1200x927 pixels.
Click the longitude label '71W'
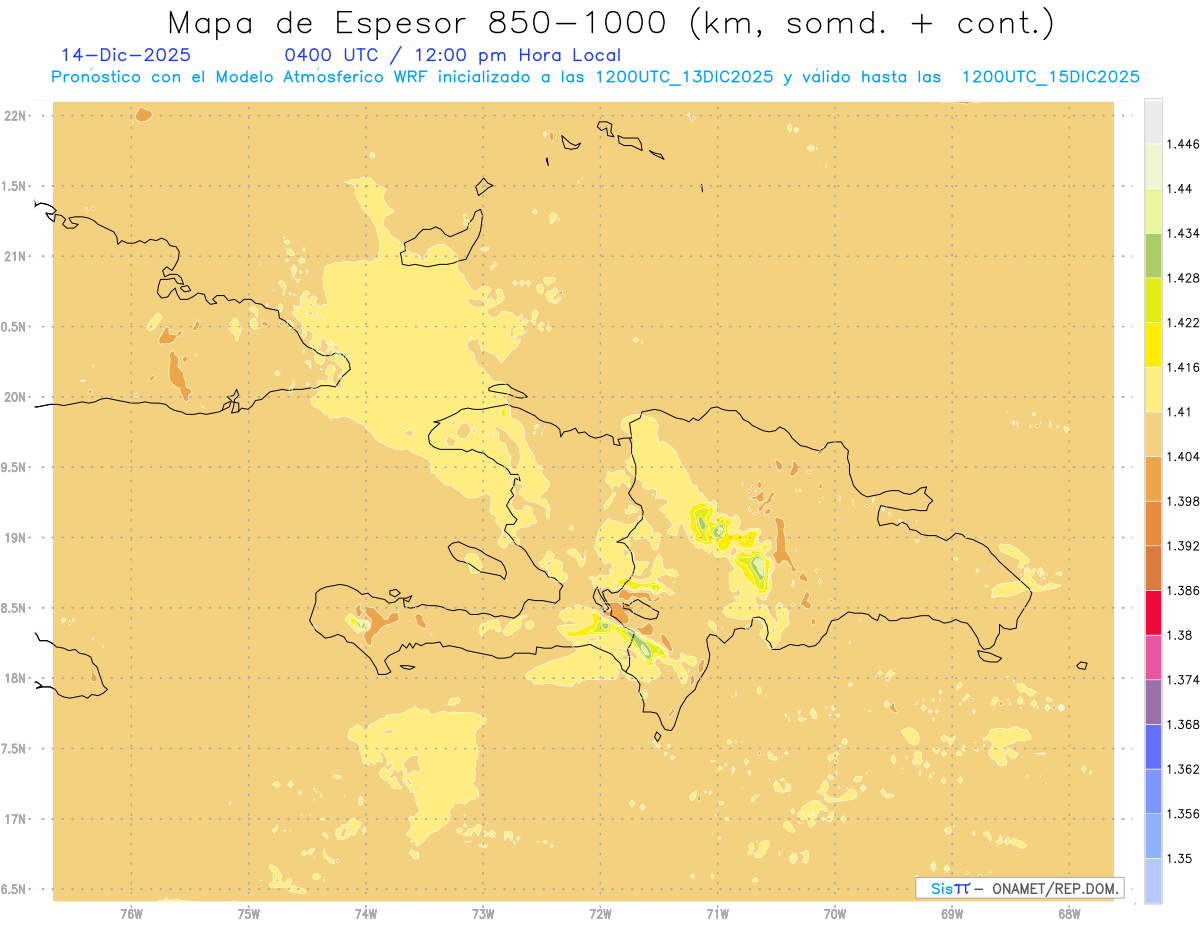point(717,913)
